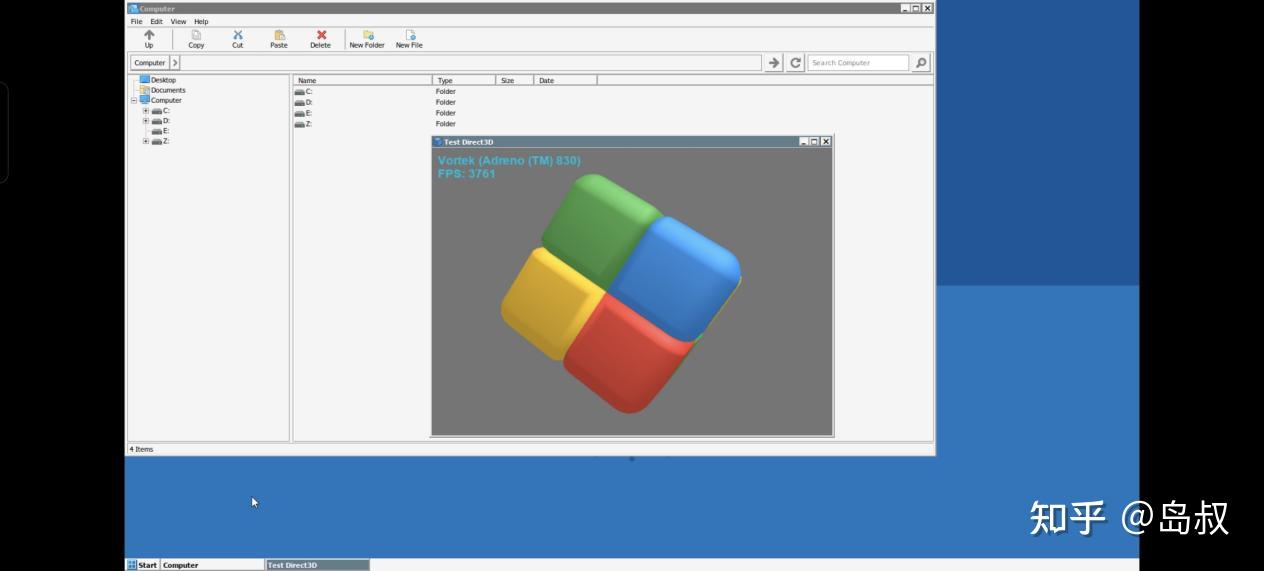Click the Test Direct3D title bar

click(632, 142)
